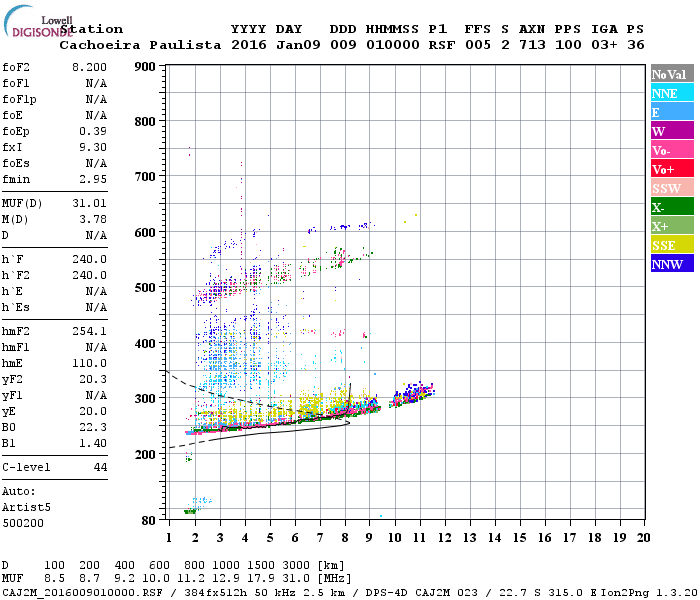Click the MUF(D) value 31.01
This screenshot has height=600, width=700.
pyautogui.click(x=89, y=204)
